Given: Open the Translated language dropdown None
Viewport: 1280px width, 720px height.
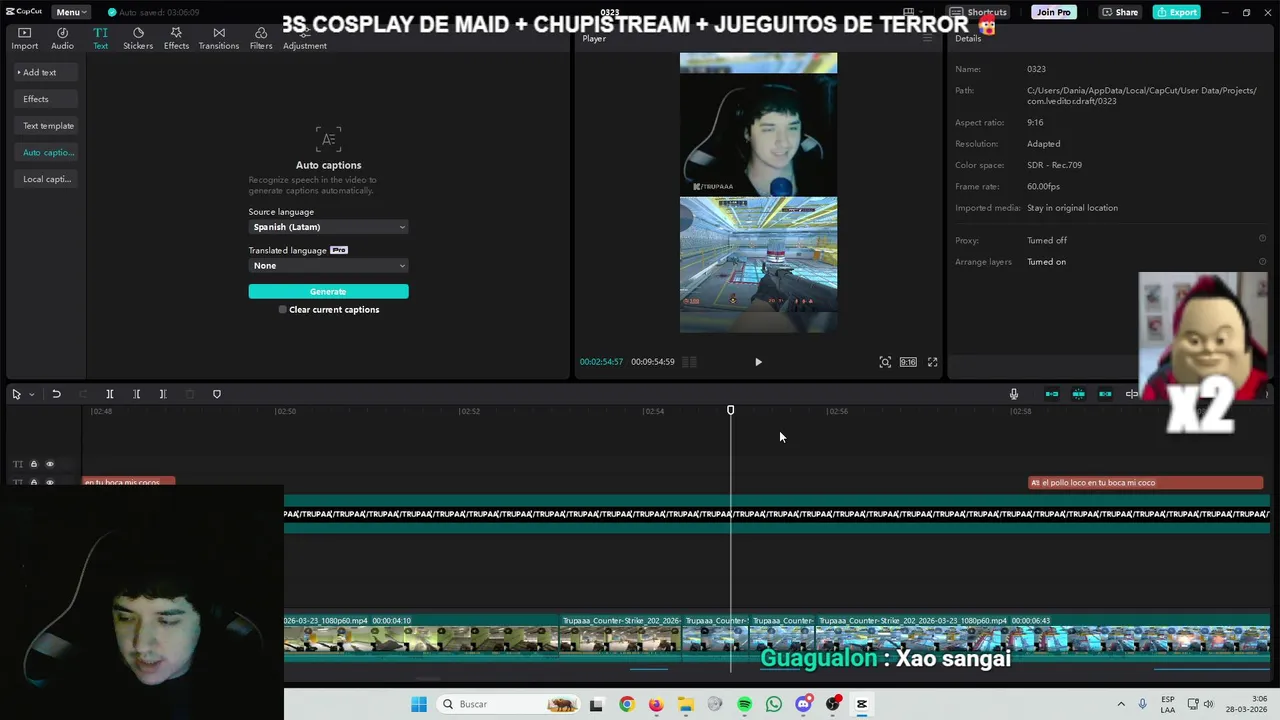Looking at the screenshot, I should click(328, 266).
